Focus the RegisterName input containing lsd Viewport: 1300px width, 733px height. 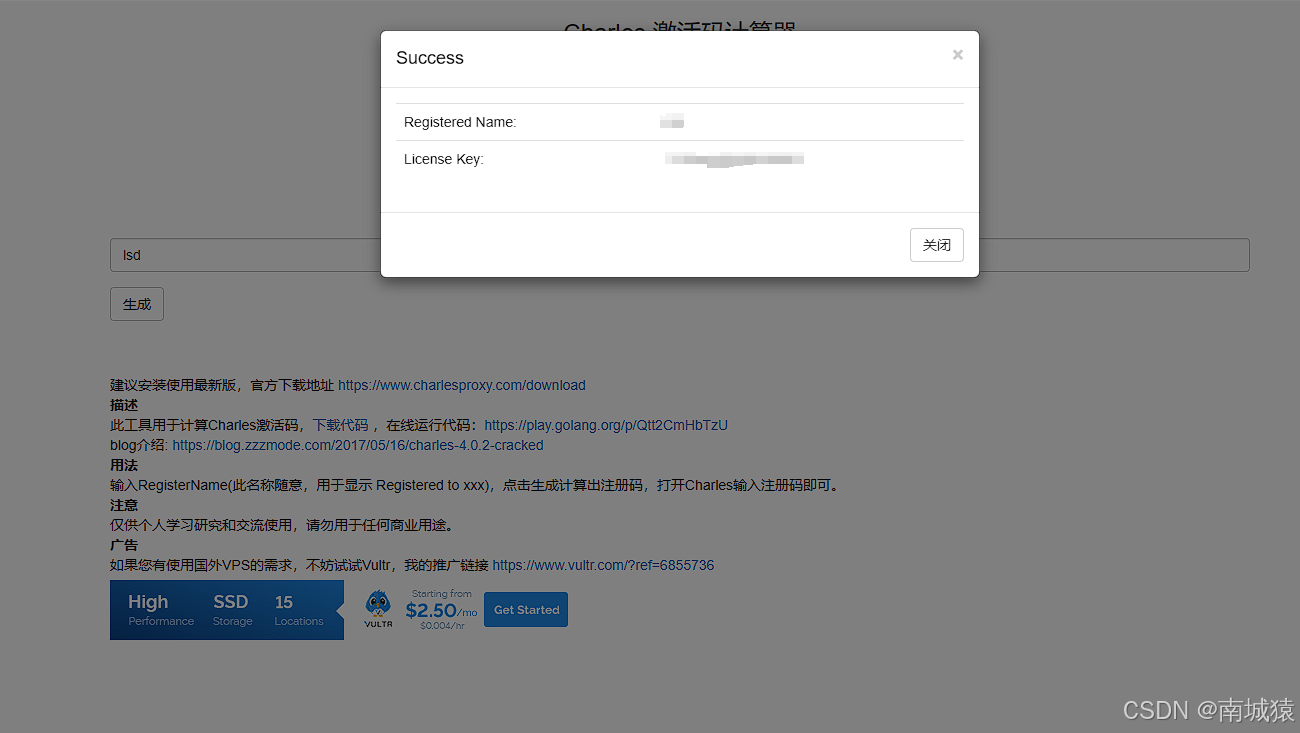(x=680, y=255)
